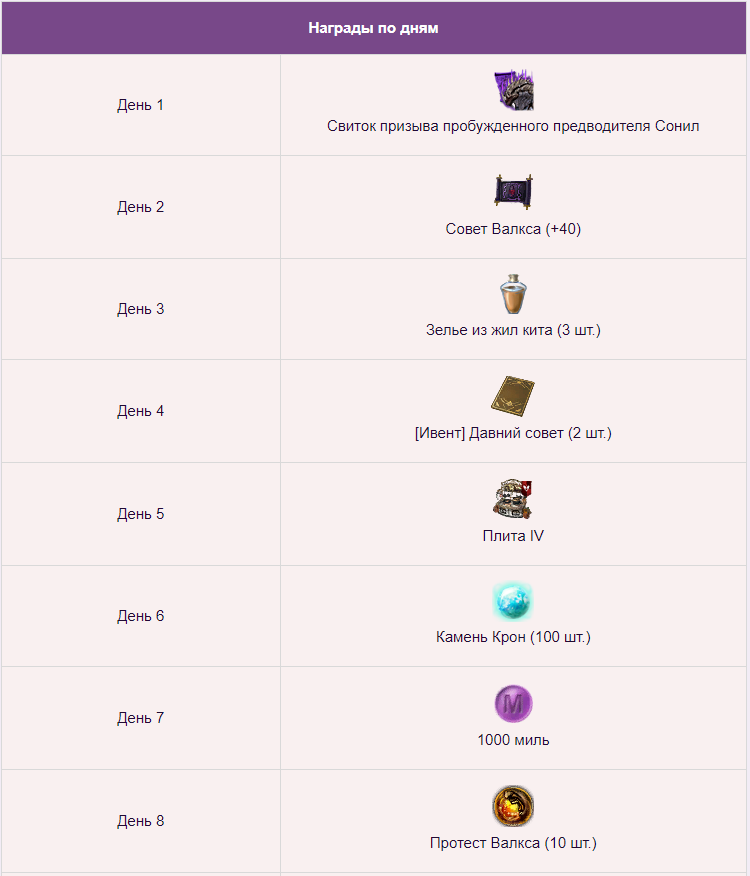Click the Плита IV stove icon
Viewport: 750px width, 876px height.
512,499
